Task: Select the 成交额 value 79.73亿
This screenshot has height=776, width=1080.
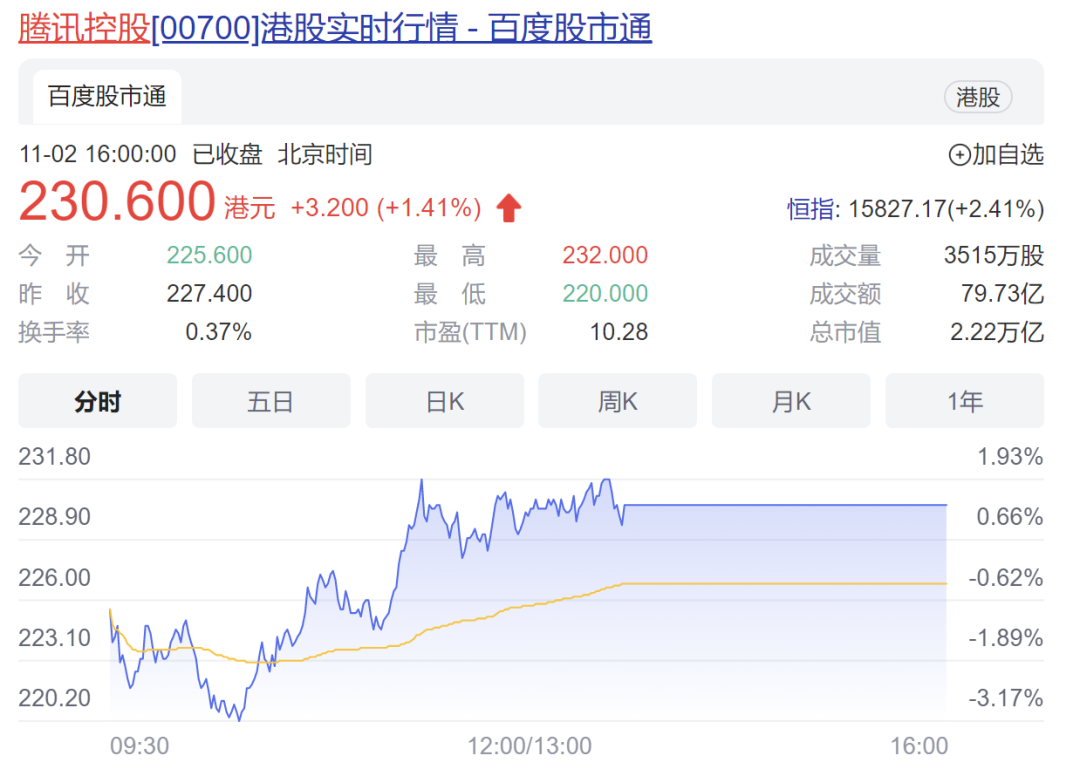Action: [1002, 294]
